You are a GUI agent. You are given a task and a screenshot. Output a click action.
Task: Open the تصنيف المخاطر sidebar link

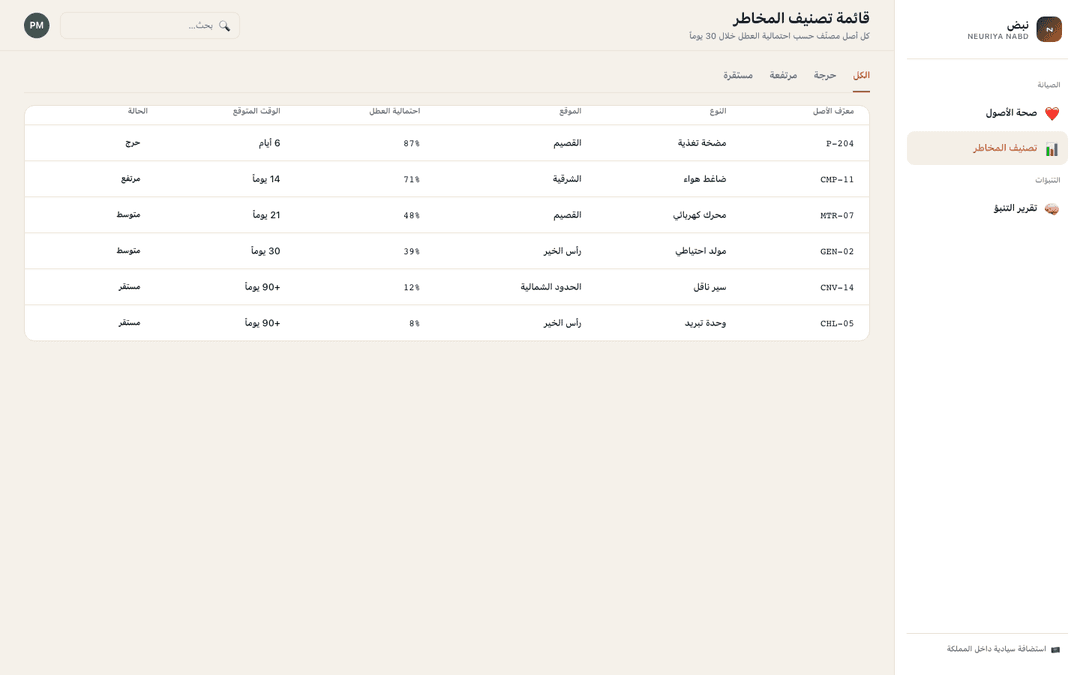click(x=987, y=148)
